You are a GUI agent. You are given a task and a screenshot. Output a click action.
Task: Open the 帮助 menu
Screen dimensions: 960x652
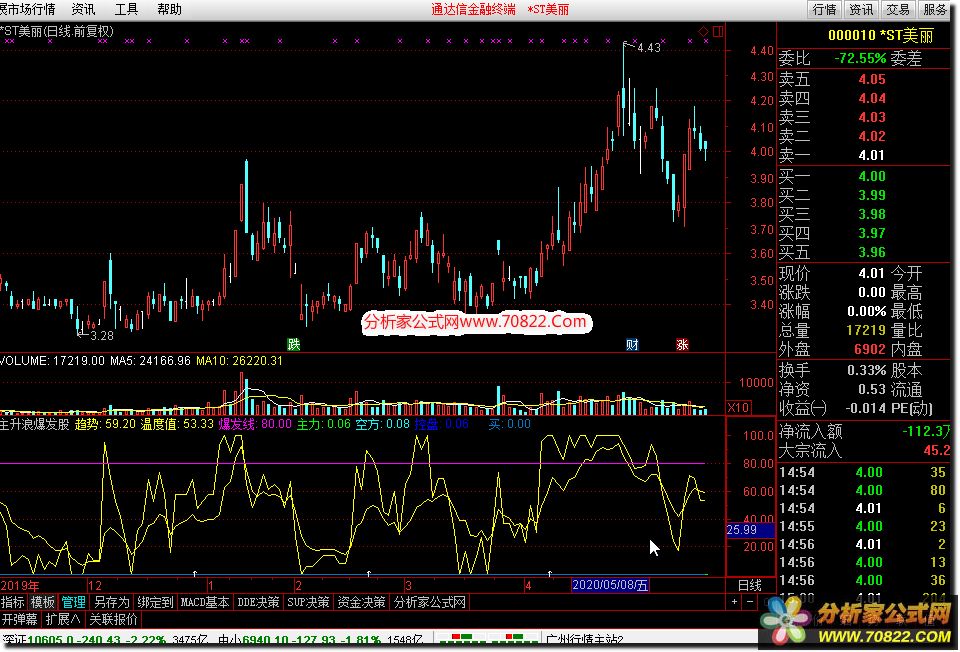click(170, 9)
